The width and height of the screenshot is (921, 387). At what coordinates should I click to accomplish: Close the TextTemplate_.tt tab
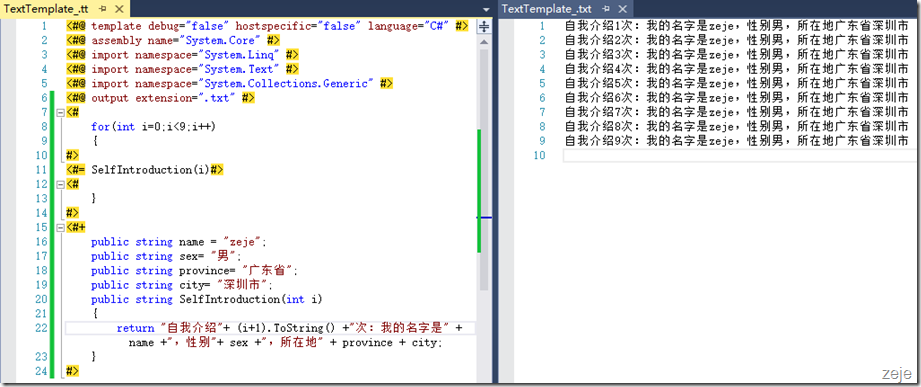119,9
